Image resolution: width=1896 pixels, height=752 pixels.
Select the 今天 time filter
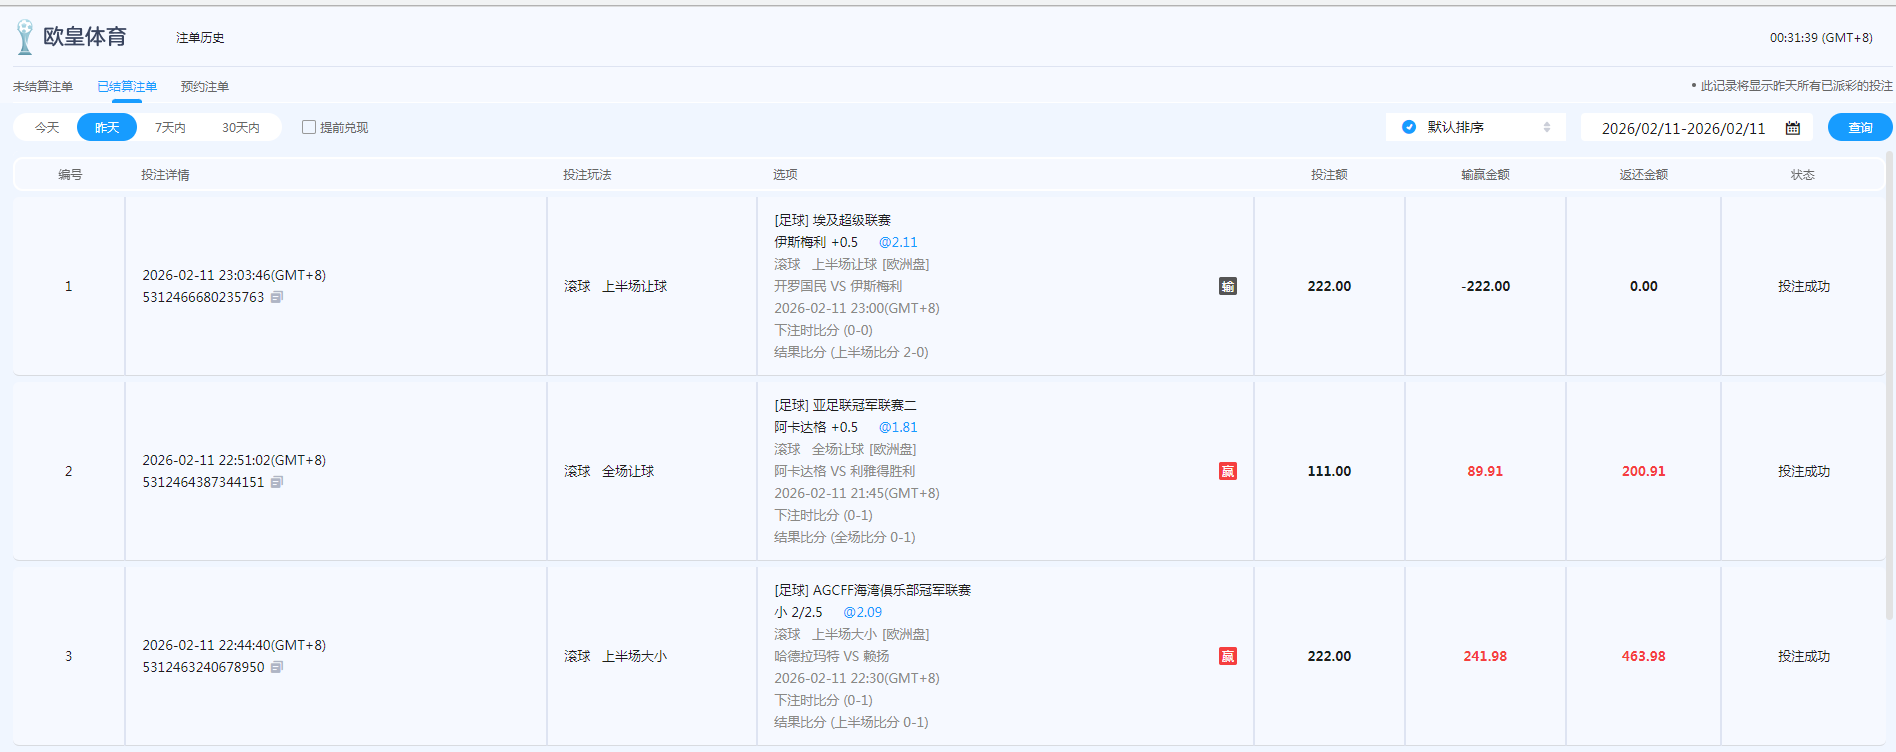pyautogui.click(x=47, y=127)
